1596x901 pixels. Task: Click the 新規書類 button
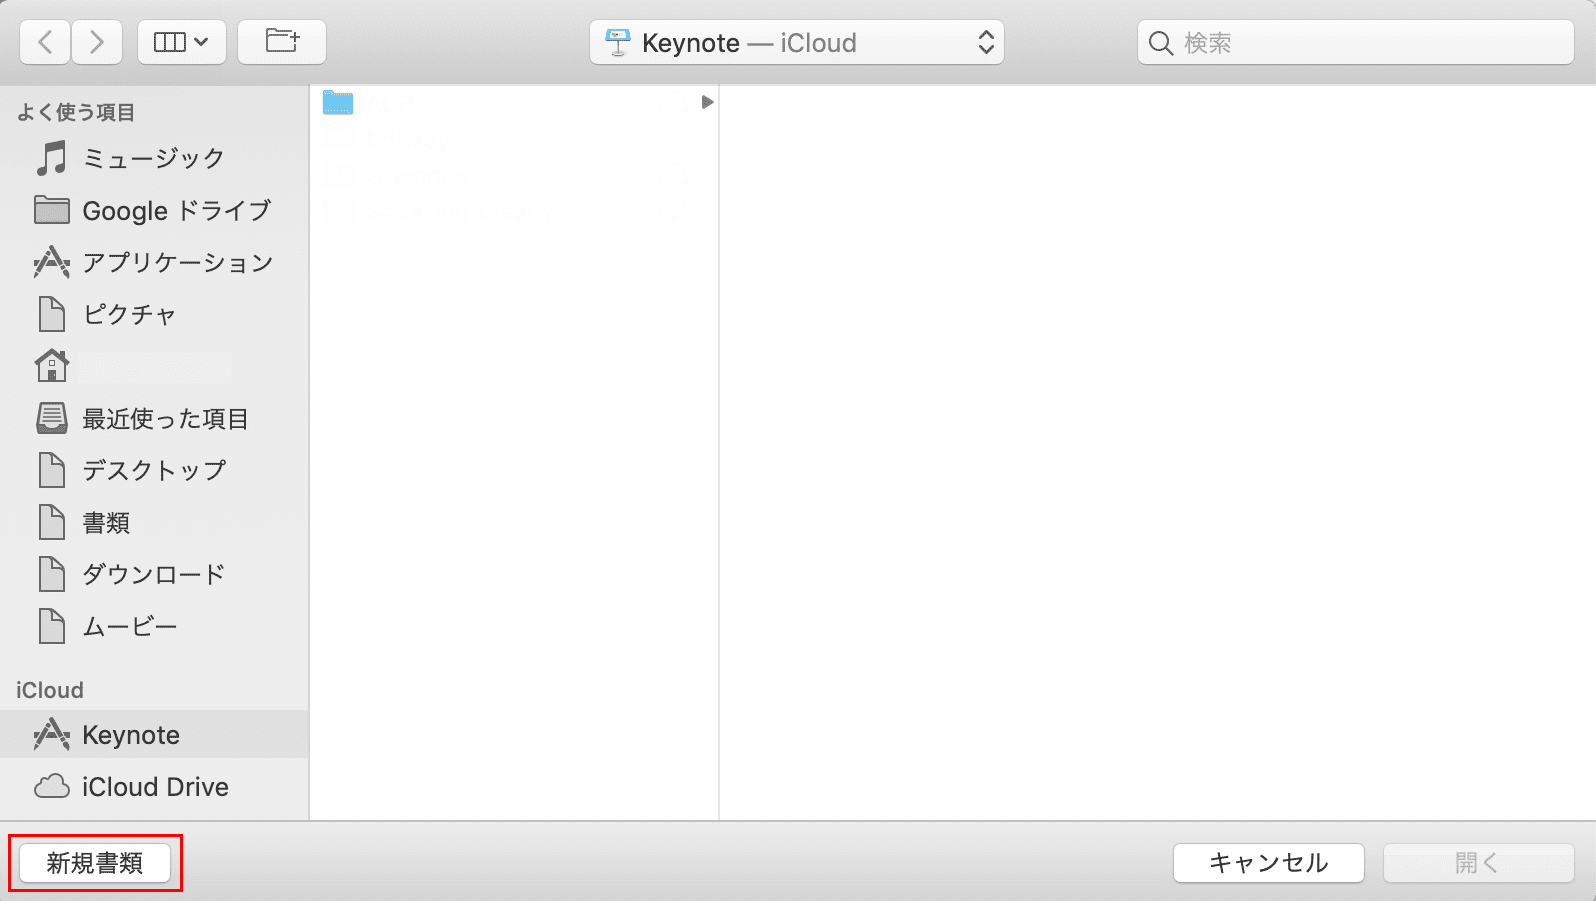(95, 863)
